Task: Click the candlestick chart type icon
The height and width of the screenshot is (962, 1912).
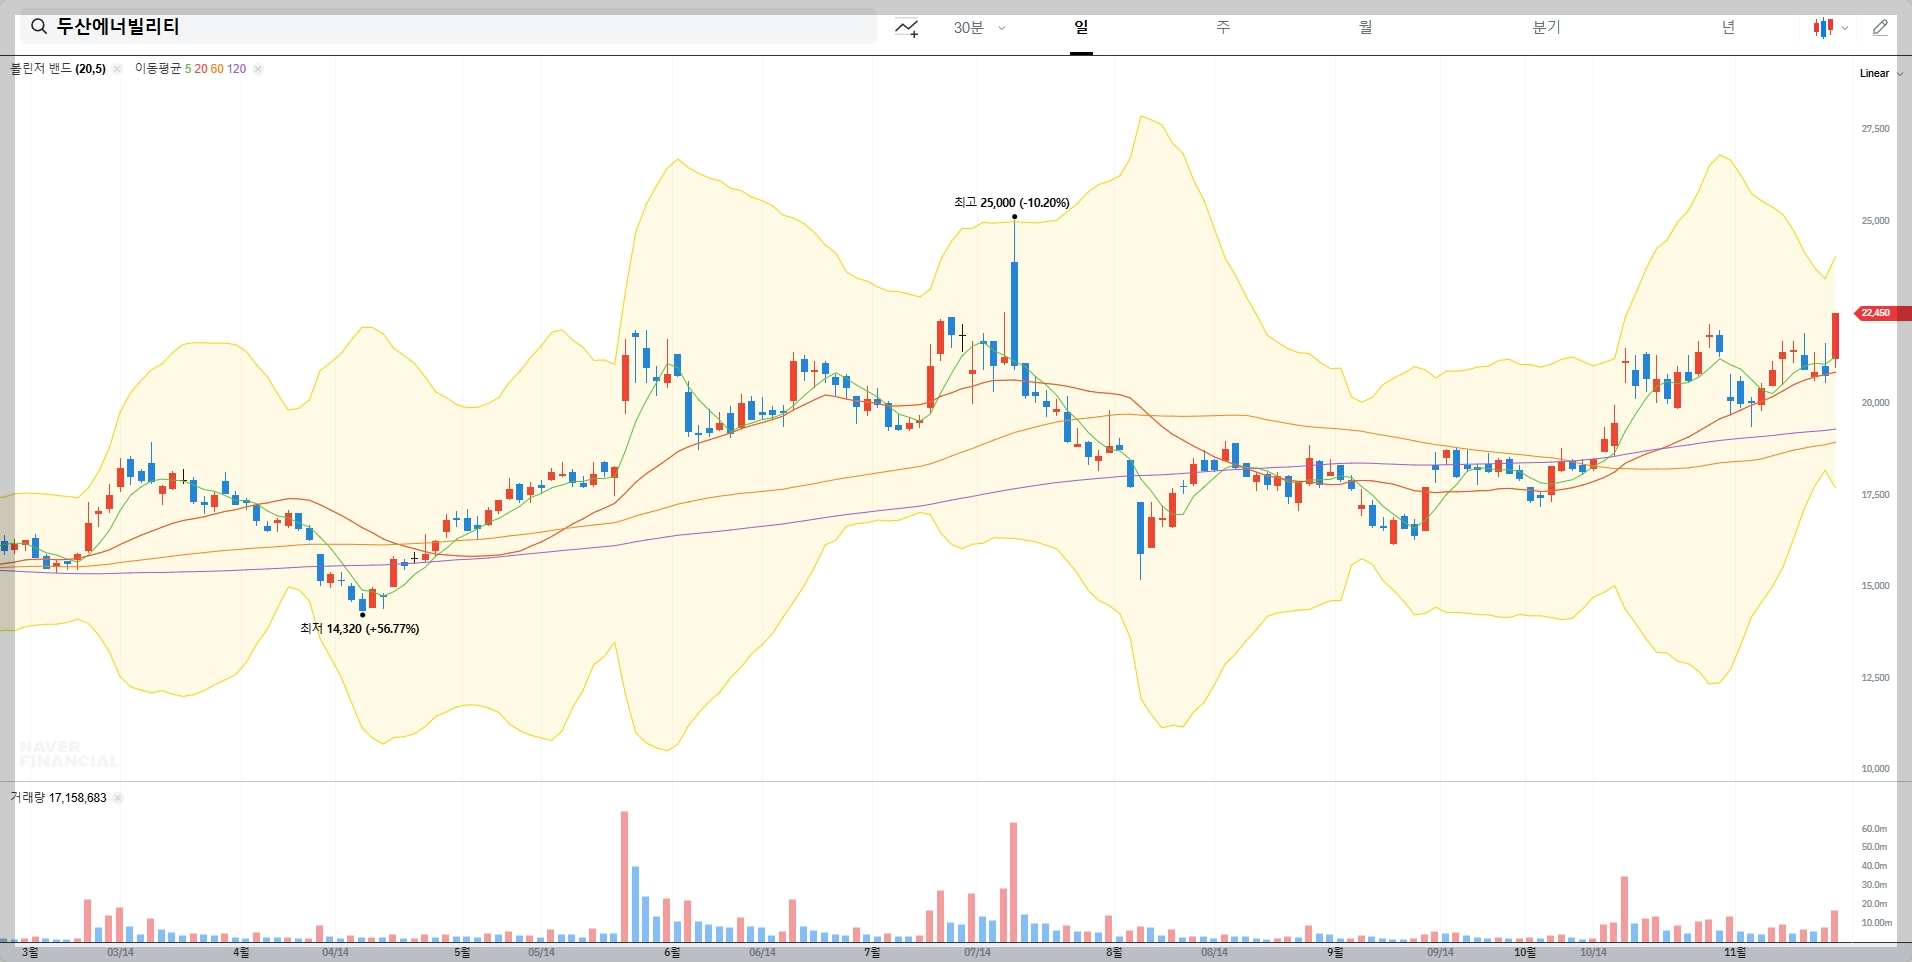Action: (x=1823, y=28)
